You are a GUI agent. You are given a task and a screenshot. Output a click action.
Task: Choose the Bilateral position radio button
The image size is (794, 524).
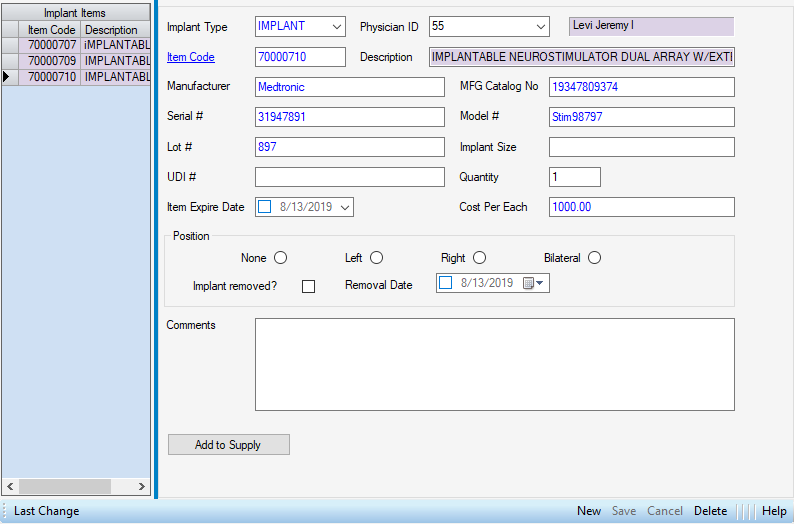pyautogui.click(x=594, y=258)
